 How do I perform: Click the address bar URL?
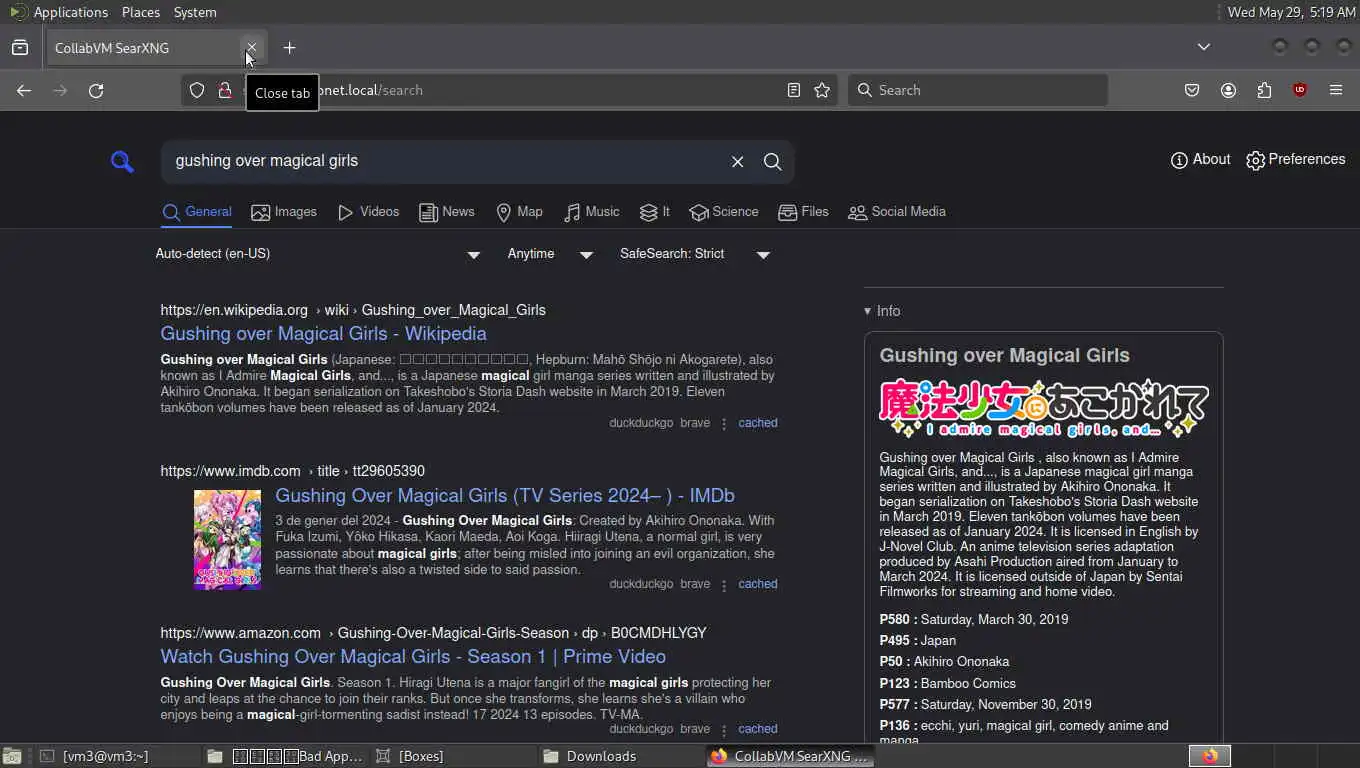click(x=510, y=90)
